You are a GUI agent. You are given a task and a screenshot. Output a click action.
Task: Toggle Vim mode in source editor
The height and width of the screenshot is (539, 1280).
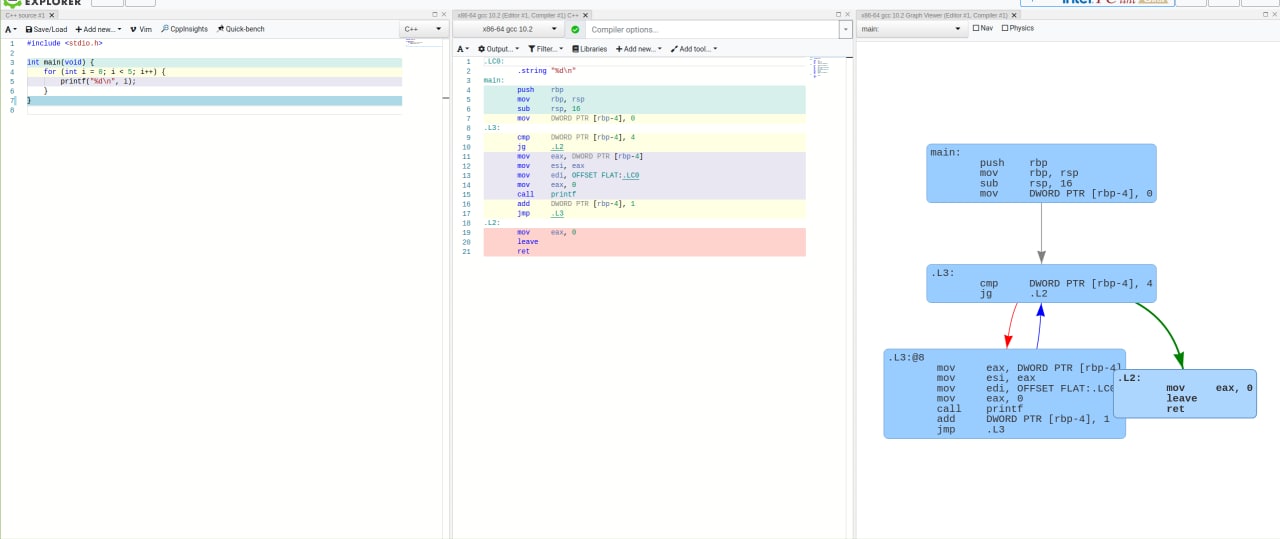(141, 29)
